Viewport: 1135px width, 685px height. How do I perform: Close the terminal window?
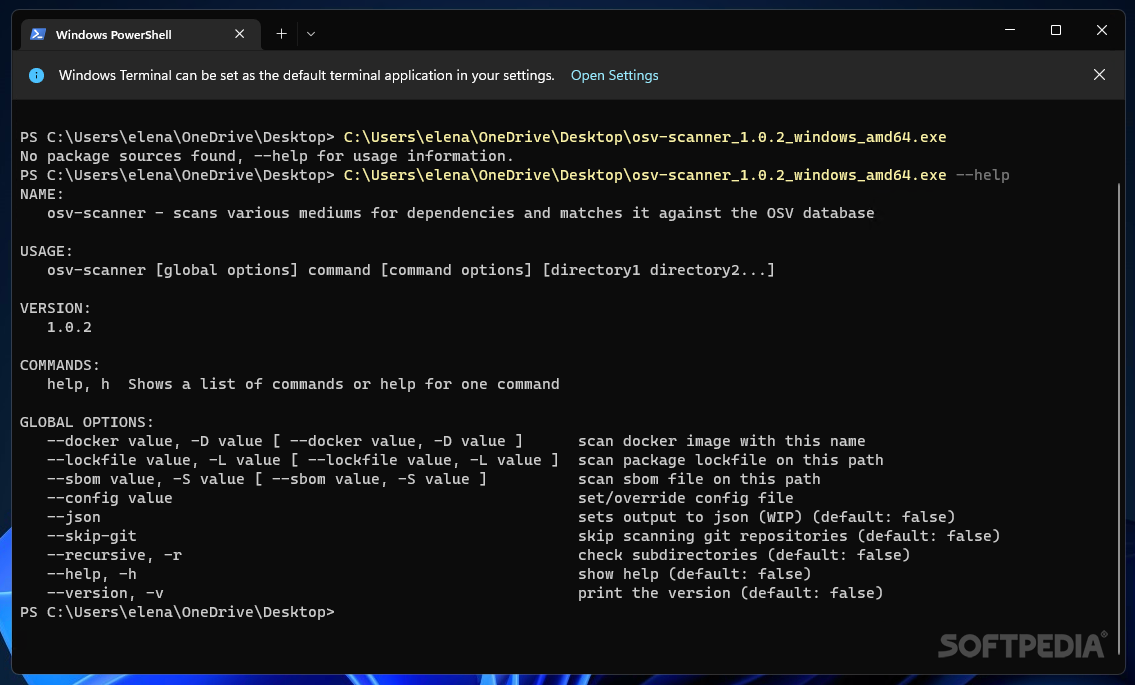coord(1102,30)
